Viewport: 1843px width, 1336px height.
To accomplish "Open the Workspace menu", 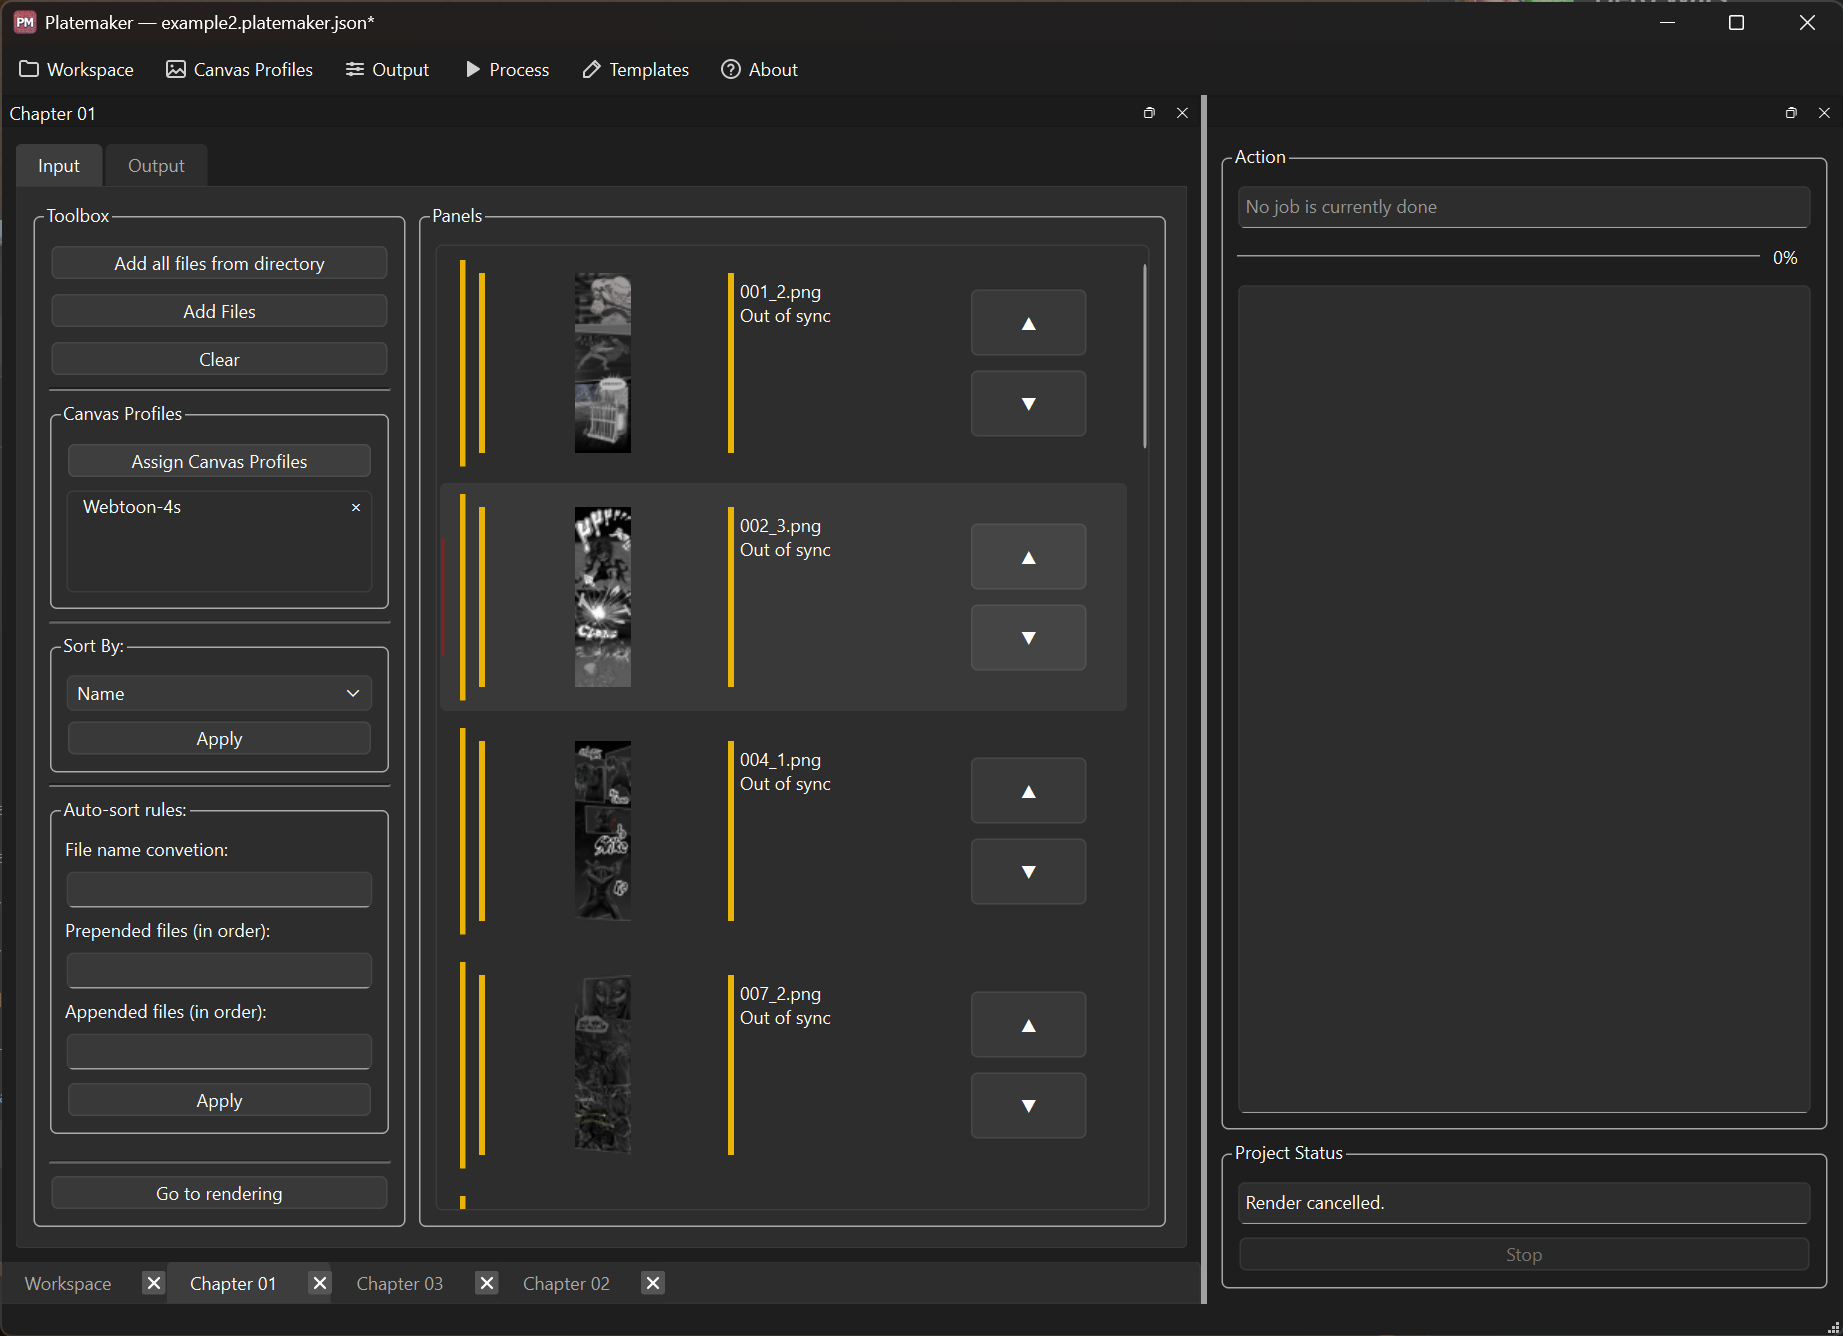I will coord(77,70).
